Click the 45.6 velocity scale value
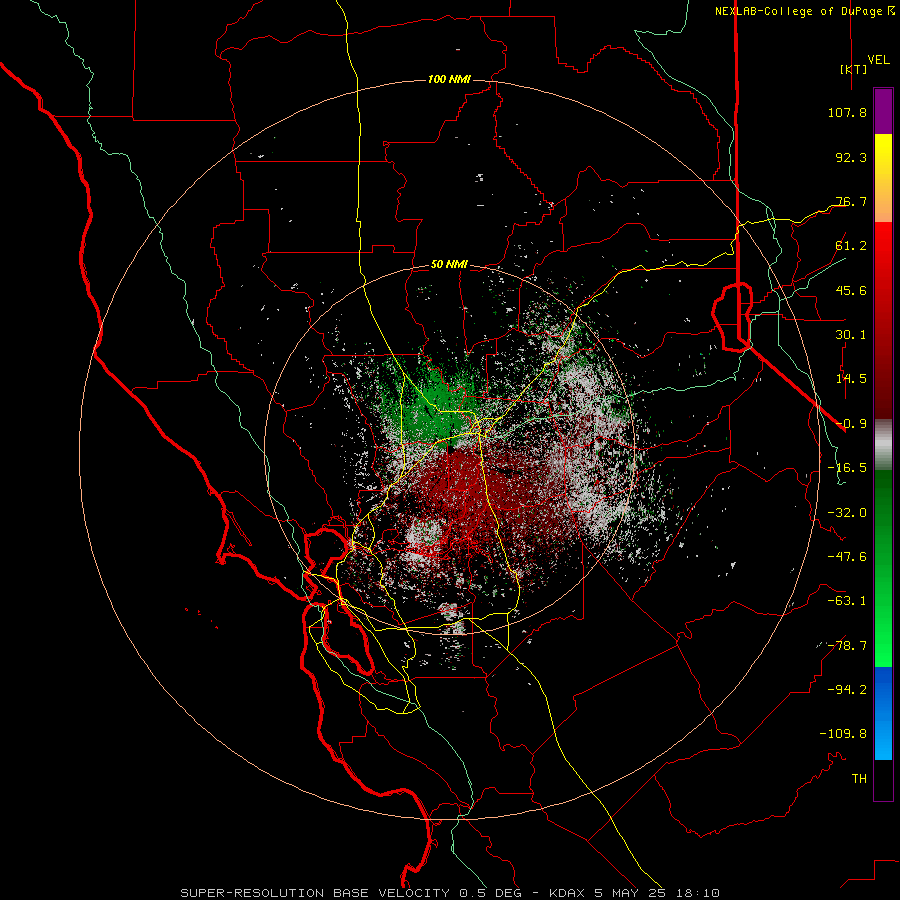 coord(851,290)
